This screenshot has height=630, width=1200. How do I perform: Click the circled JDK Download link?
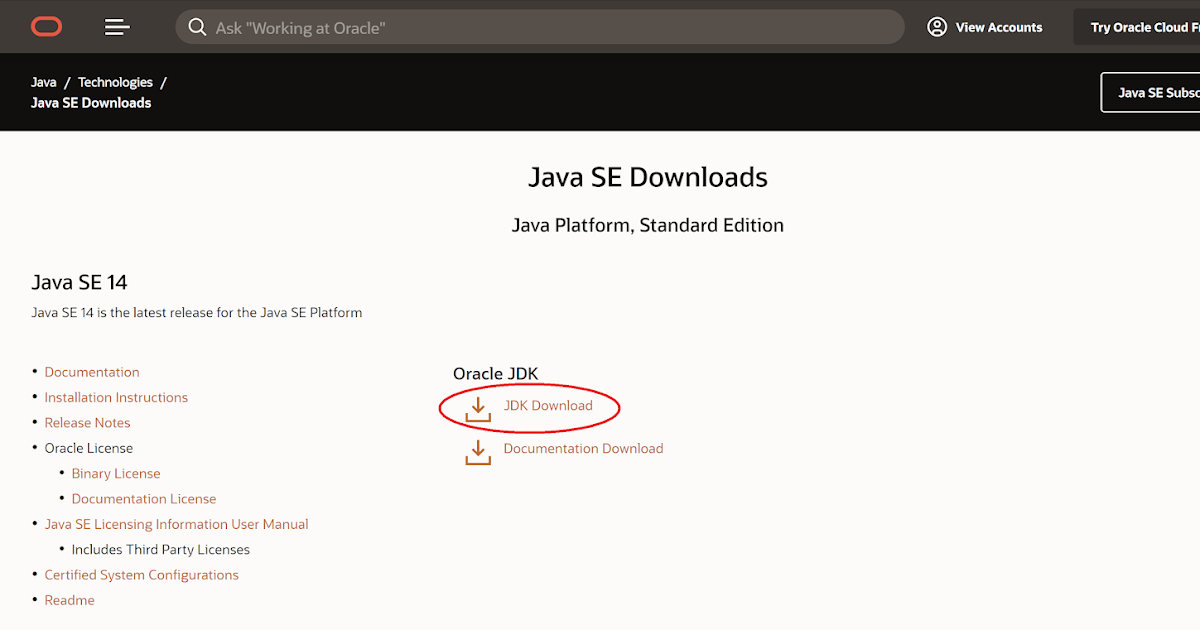(x=548, y=405)
